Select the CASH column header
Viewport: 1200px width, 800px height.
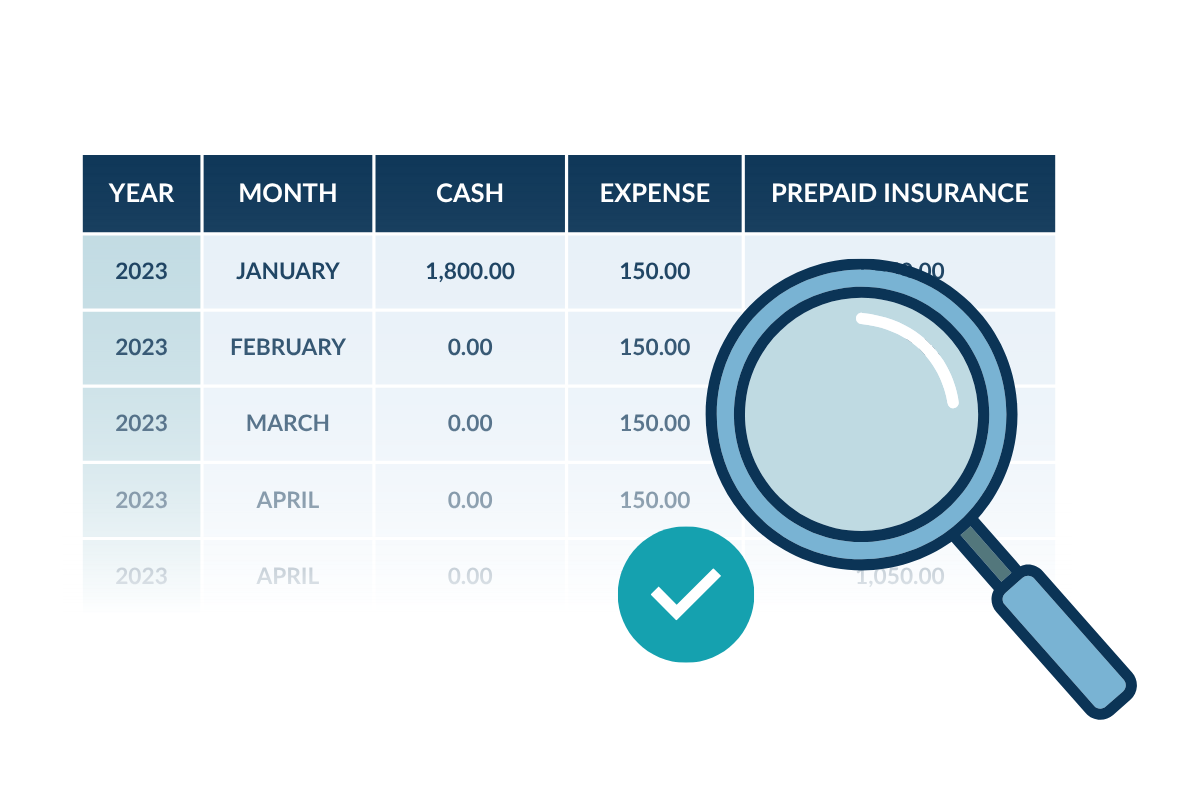pyautogui.click(x=470, y=193)
